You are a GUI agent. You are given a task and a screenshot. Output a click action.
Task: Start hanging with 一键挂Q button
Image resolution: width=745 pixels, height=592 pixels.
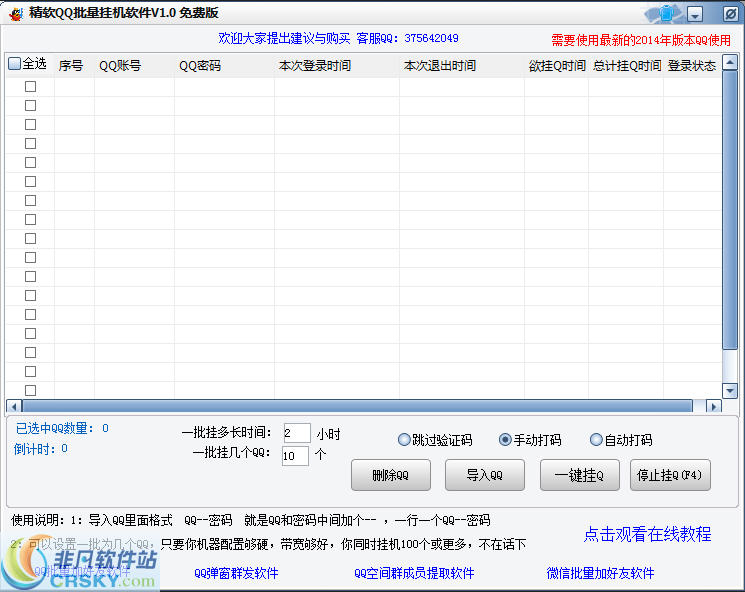point(580,475)
